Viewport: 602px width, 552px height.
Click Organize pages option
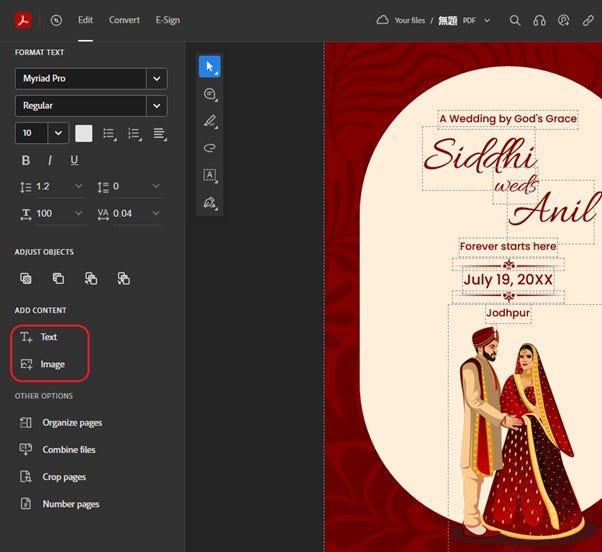point(71,423)
